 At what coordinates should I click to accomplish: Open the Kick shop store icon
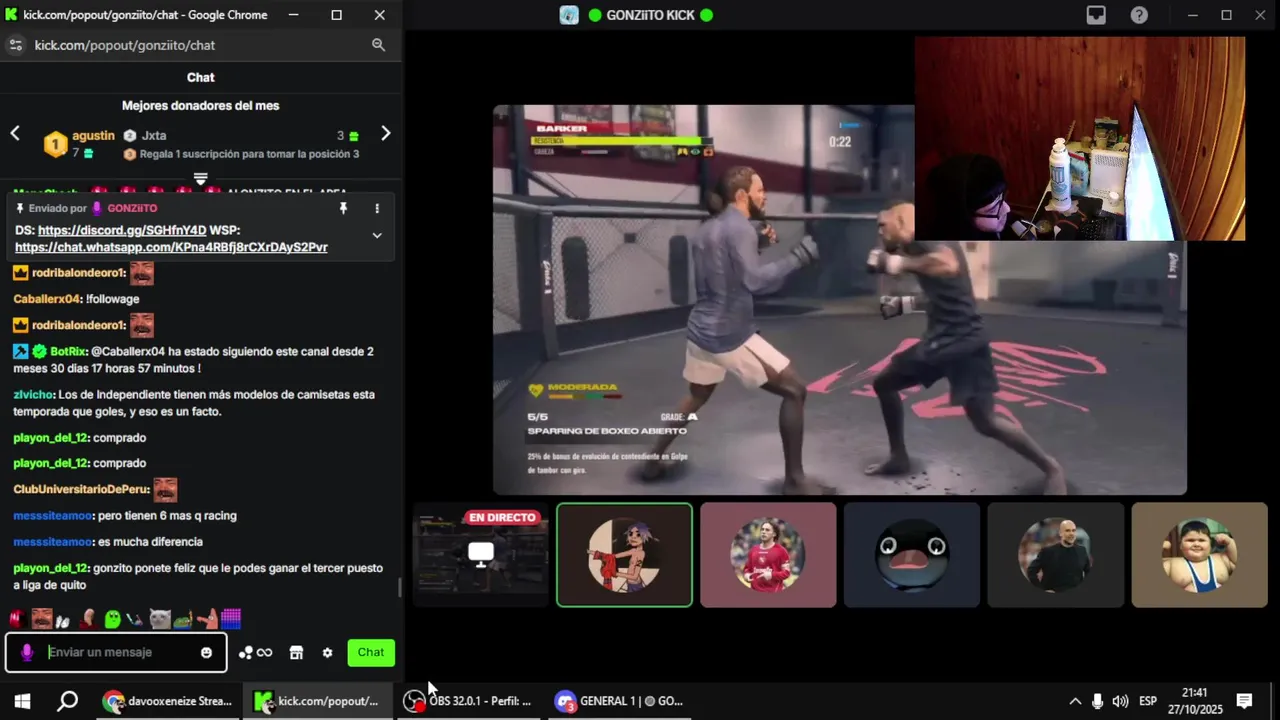pyautogui.click(x=296, y=653)
